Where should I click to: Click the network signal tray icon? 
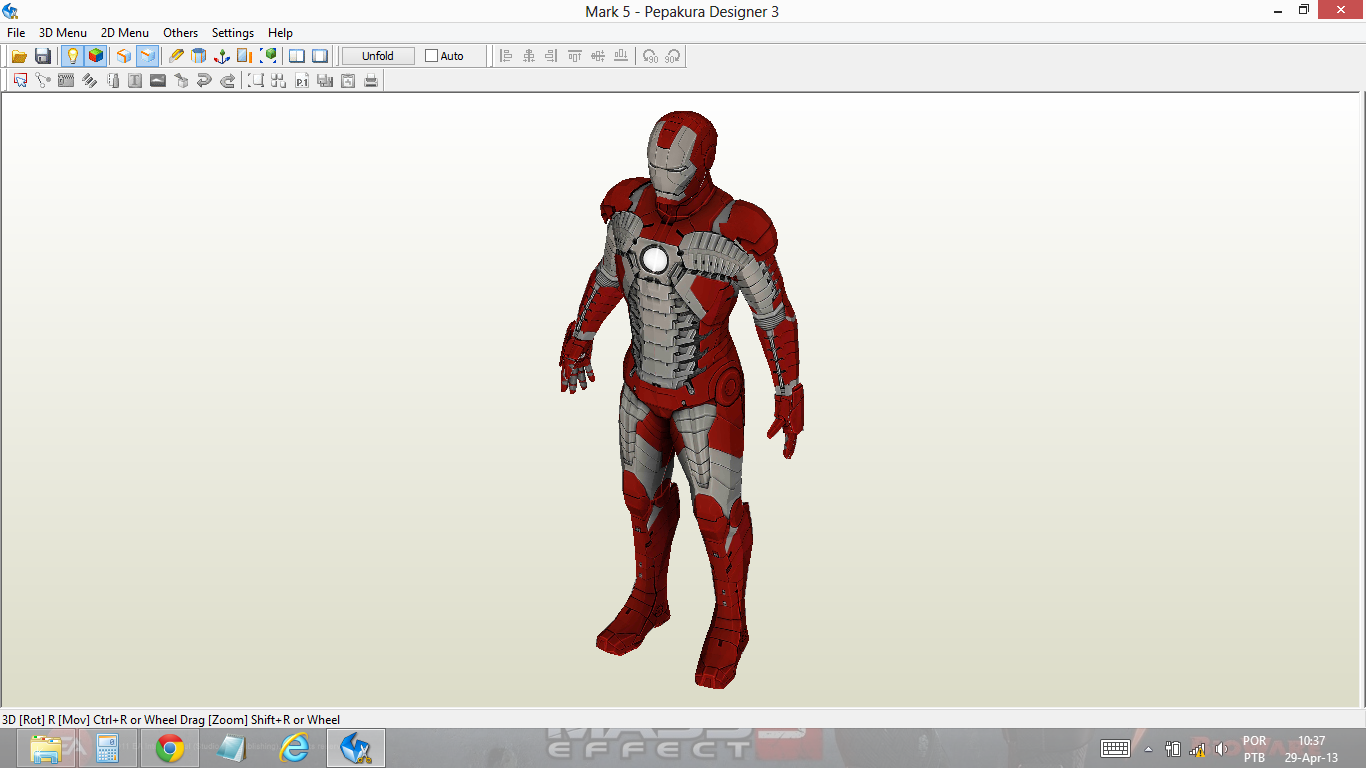tap(1197, 749)
